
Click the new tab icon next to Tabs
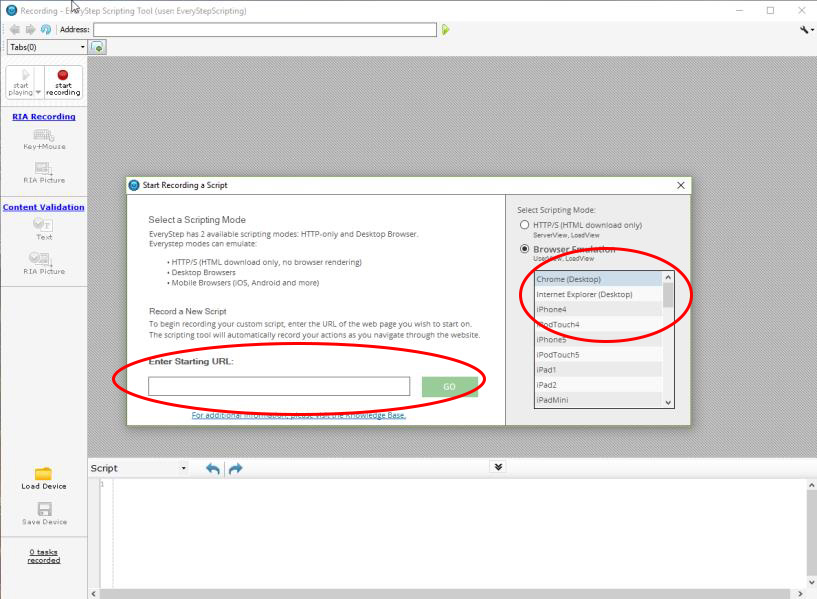(x=97, y=47)
